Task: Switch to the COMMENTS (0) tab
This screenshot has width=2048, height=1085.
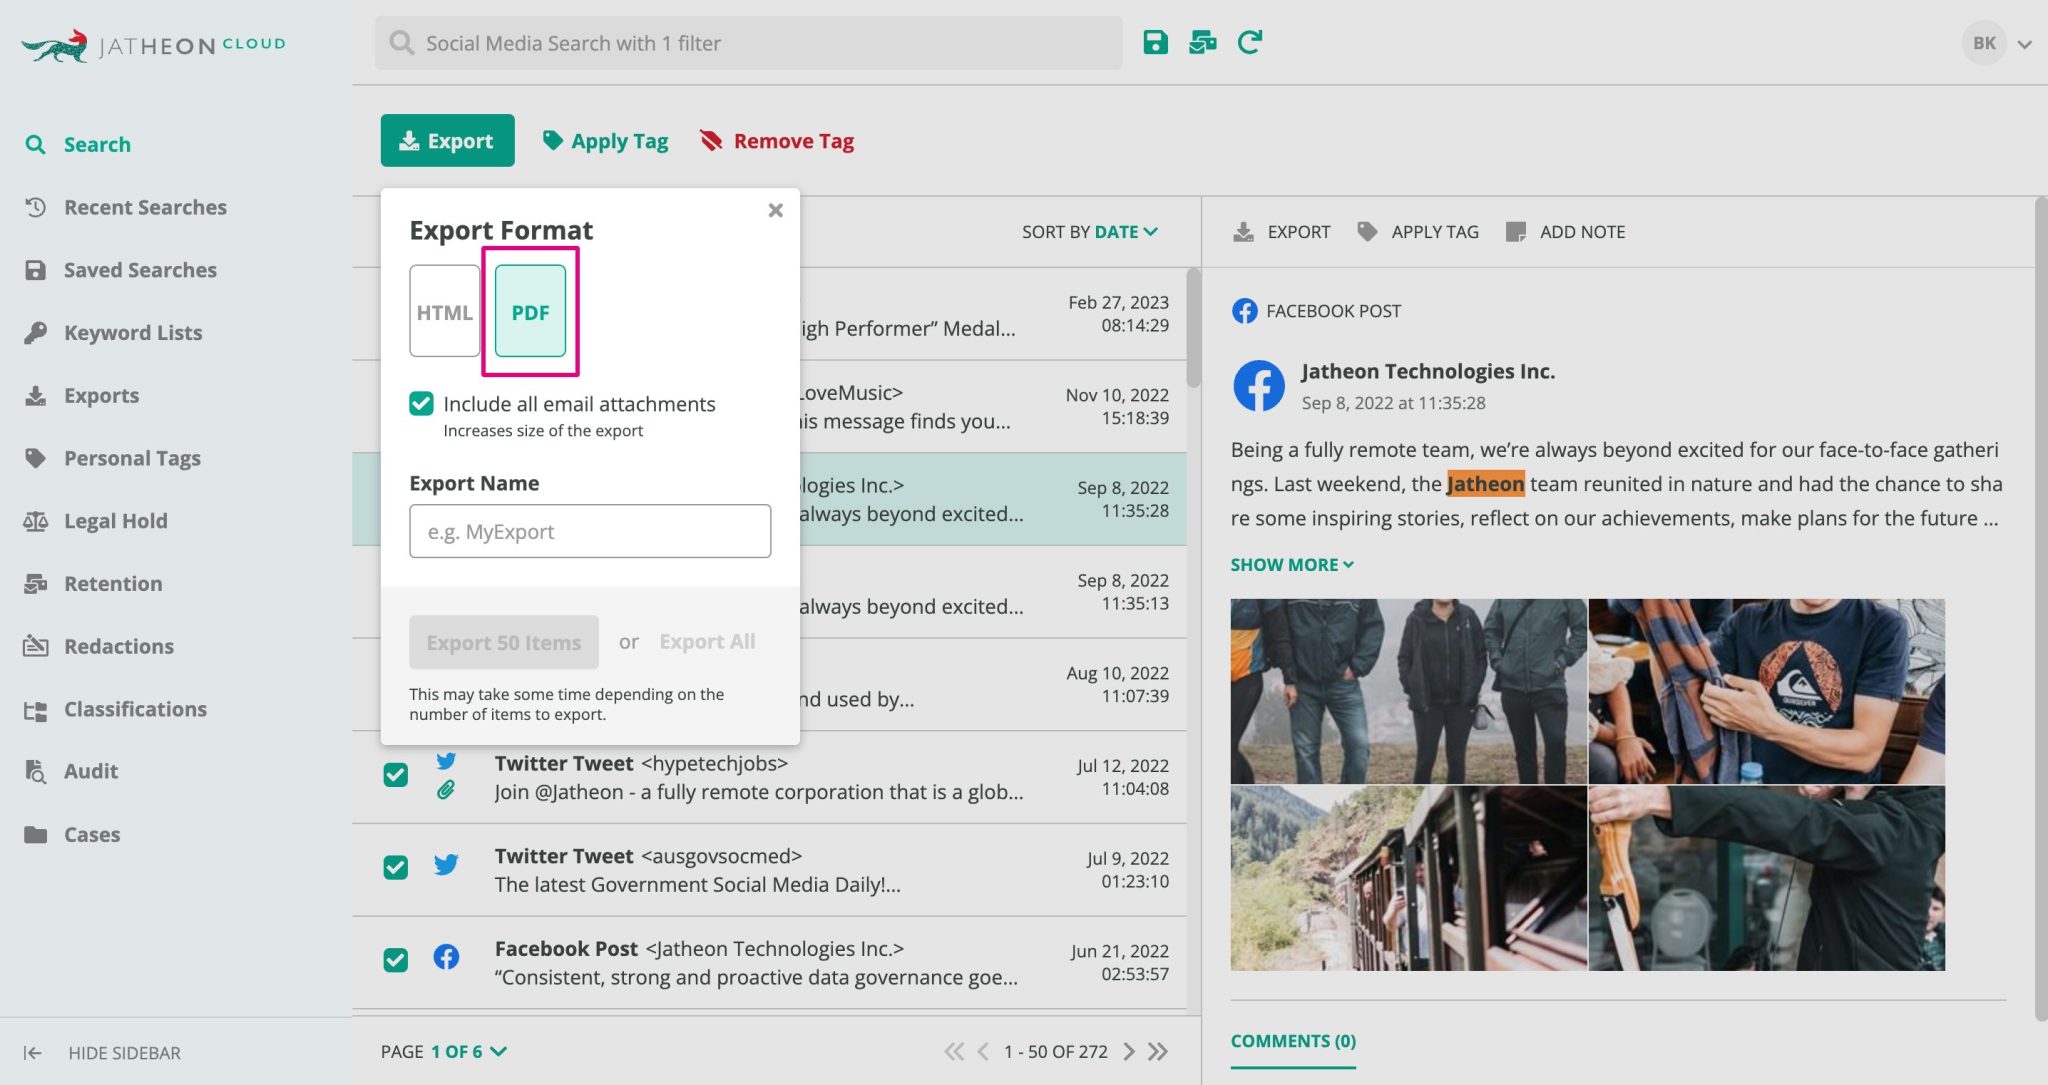Action: click(x=1293, y=1041)
